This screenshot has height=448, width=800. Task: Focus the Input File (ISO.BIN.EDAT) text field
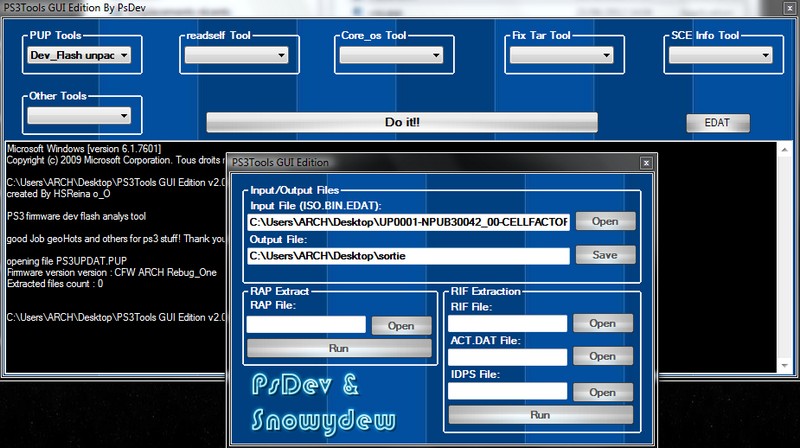pyautogui.click(x=408, y=221)
